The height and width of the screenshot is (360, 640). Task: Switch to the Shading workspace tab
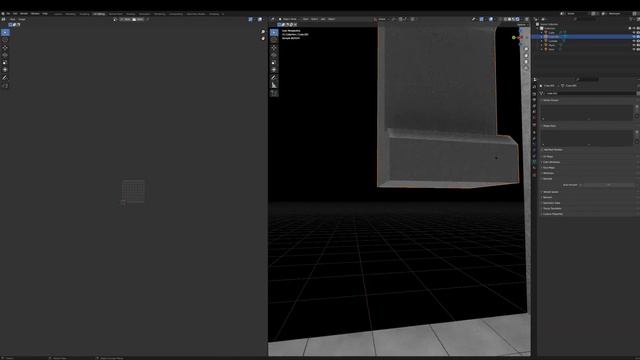coord(131,14)
